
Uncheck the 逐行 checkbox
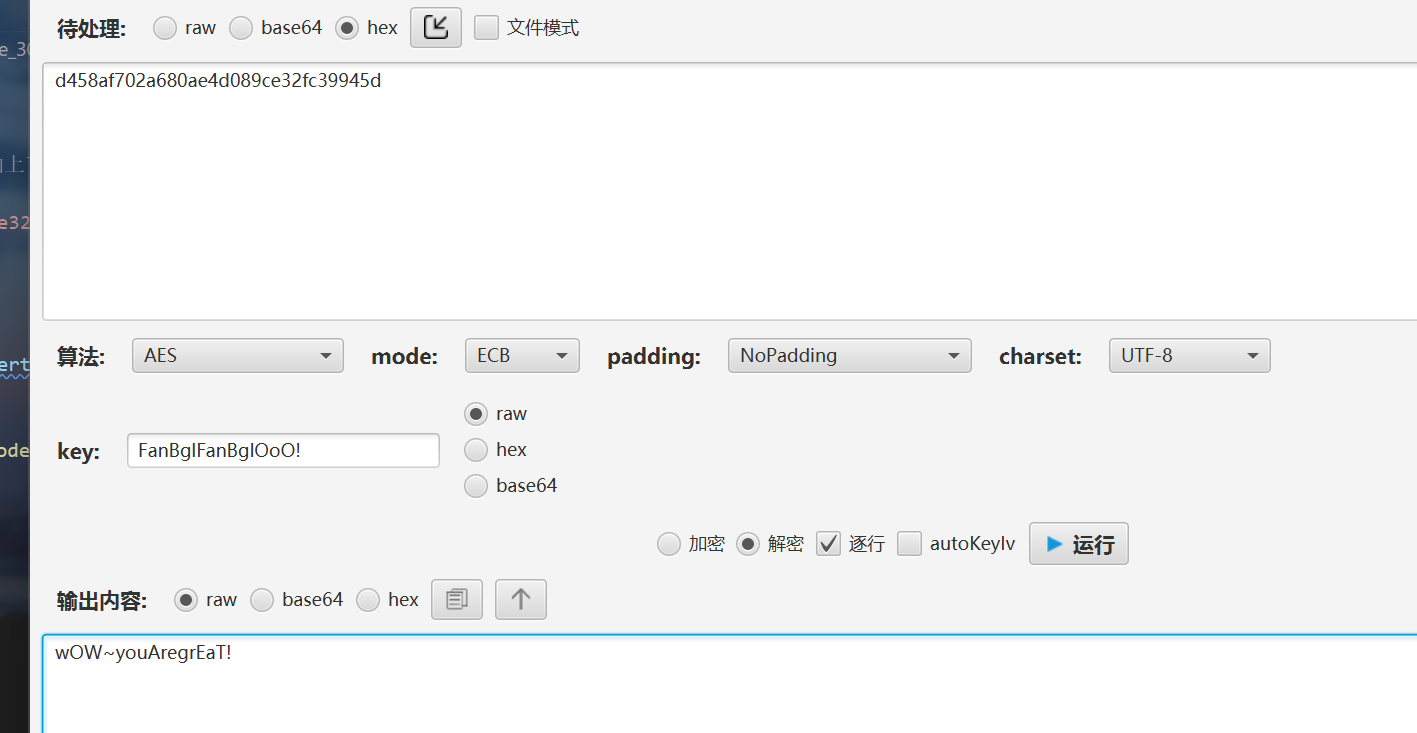pos(828,544)
